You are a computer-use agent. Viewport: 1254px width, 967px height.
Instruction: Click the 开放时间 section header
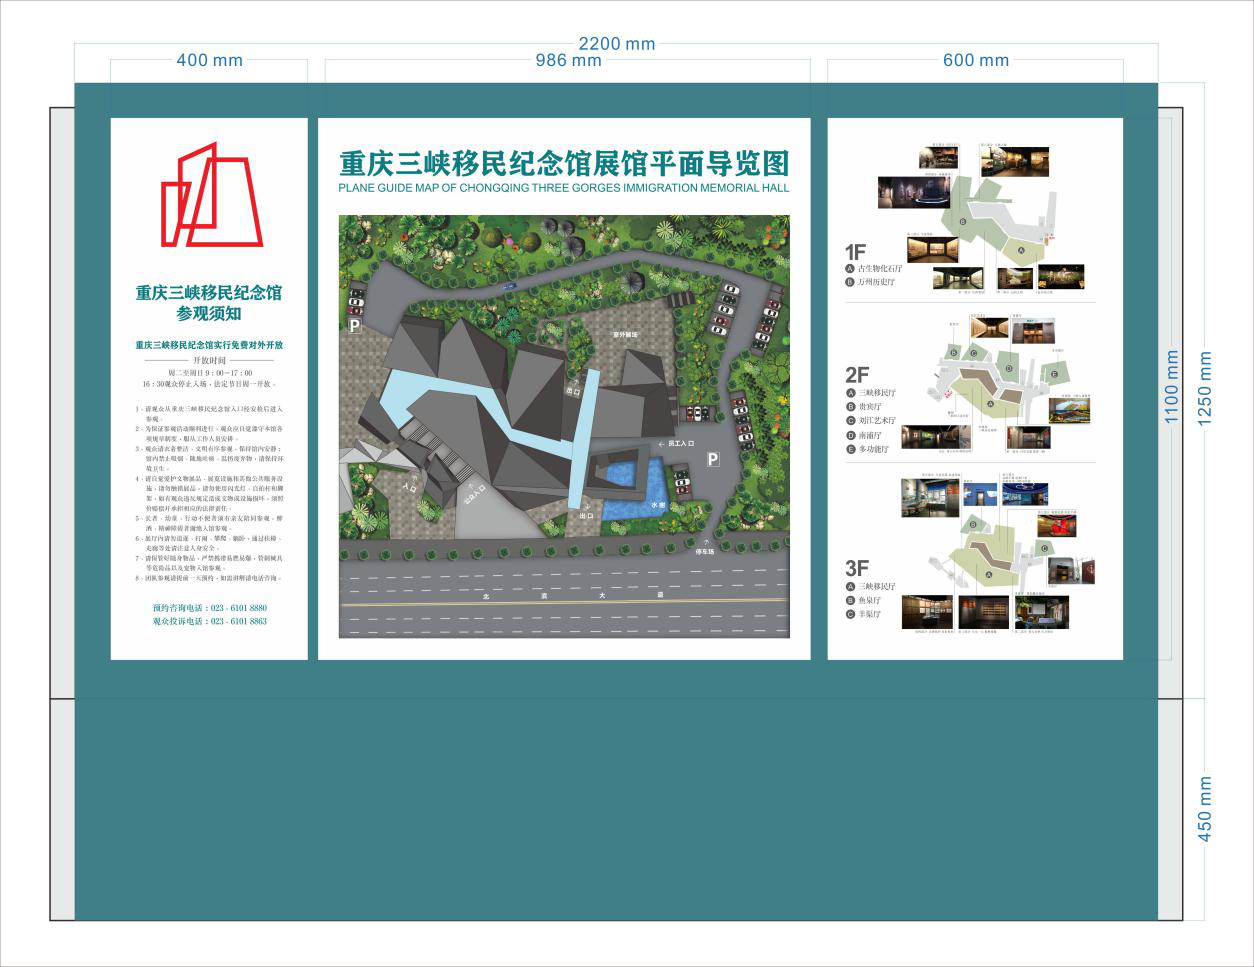tap(209, 360)
